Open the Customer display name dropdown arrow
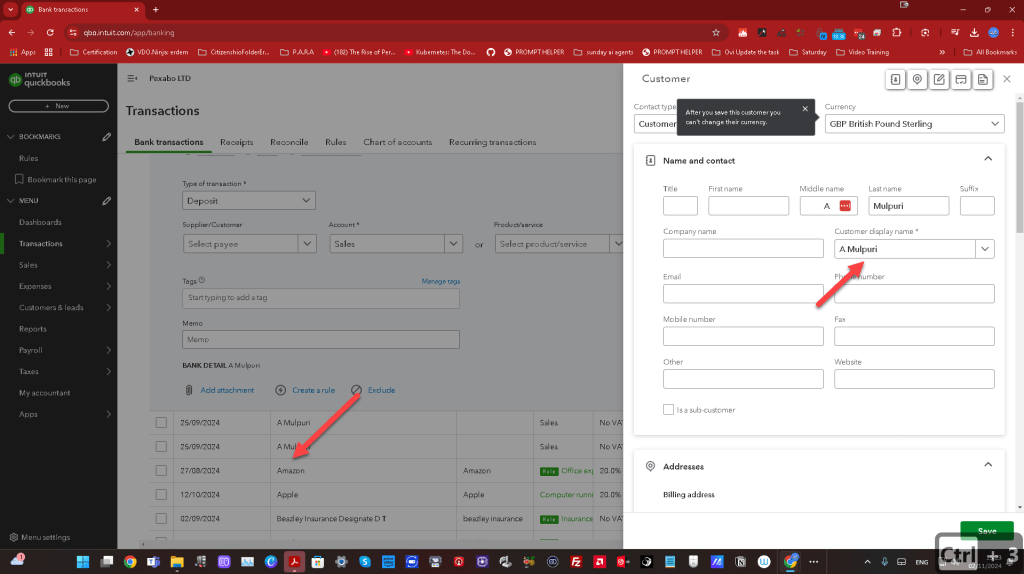The width and height of the screenshot is (1024, 574). click(985, 249)
